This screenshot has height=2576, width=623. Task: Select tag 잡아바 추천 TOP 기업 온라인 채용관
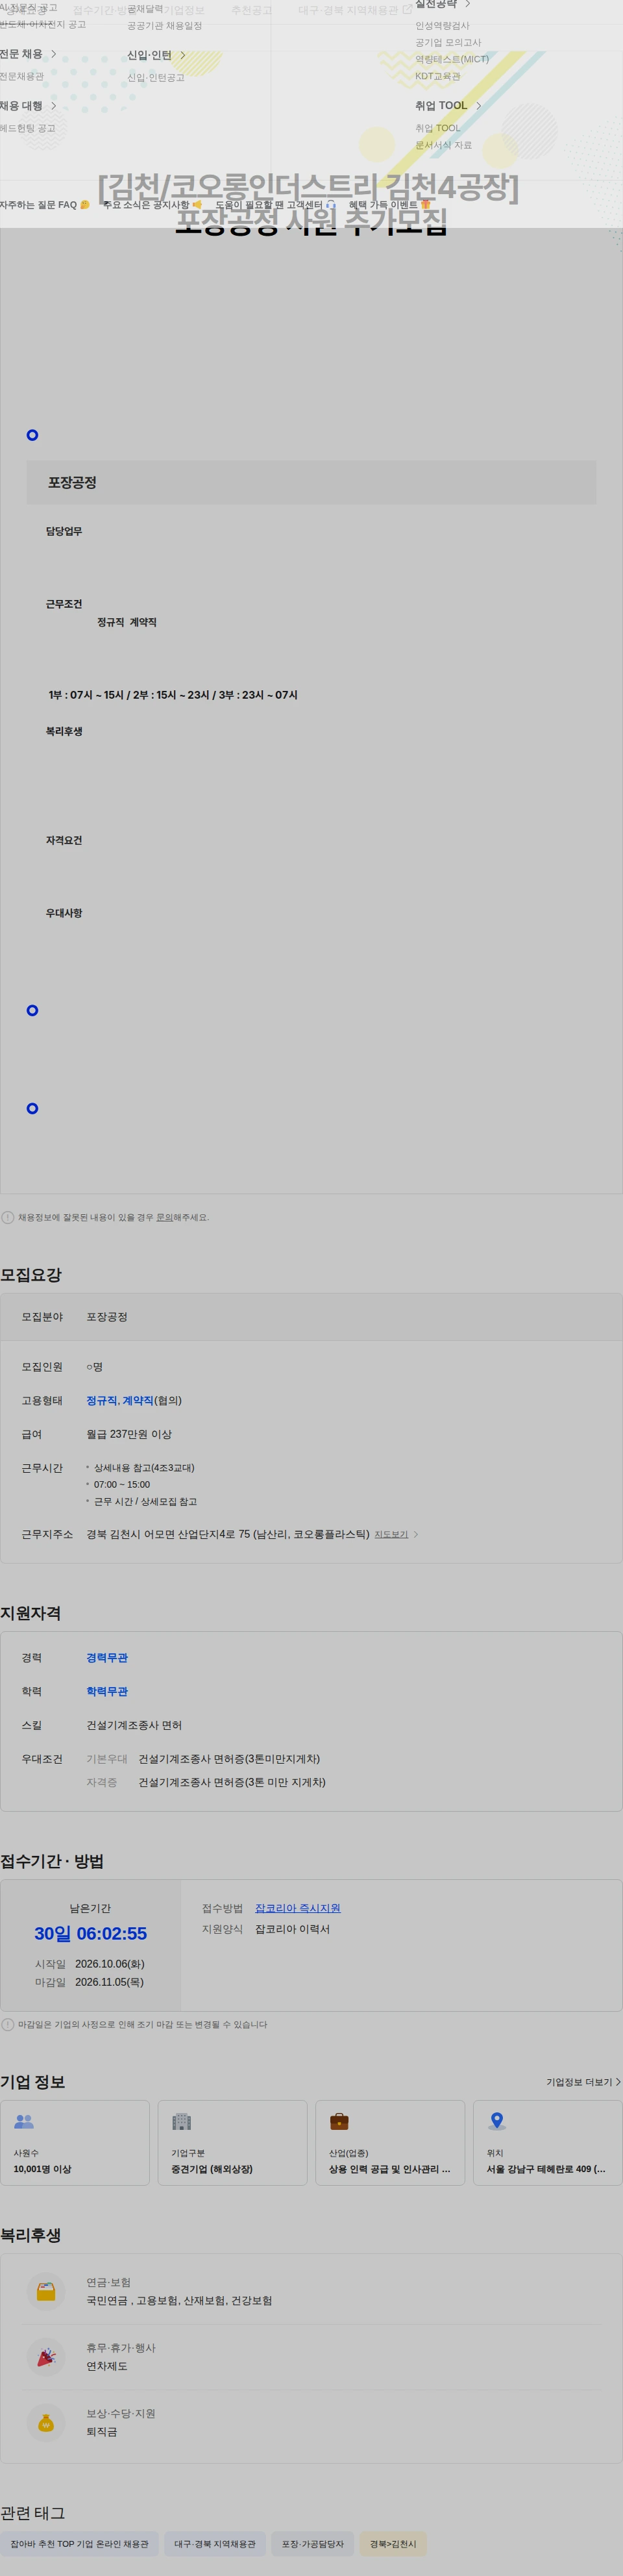79,2543
